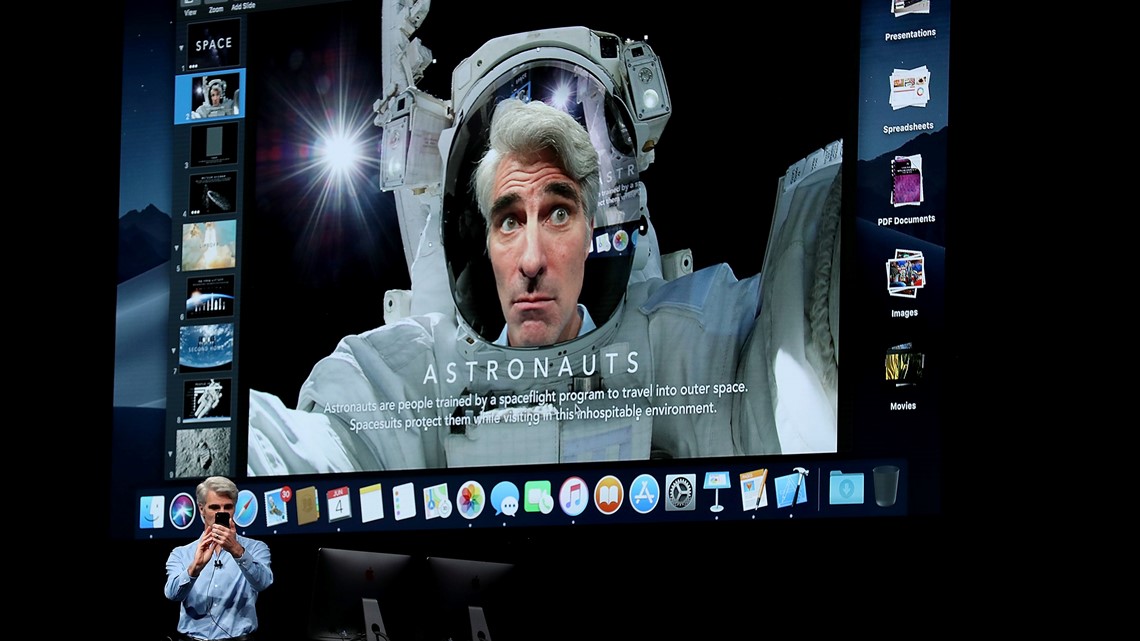Click Add Slide in Keynote toolbar
The height and width of the screenshot is (641, 1140).
point(243,7)
